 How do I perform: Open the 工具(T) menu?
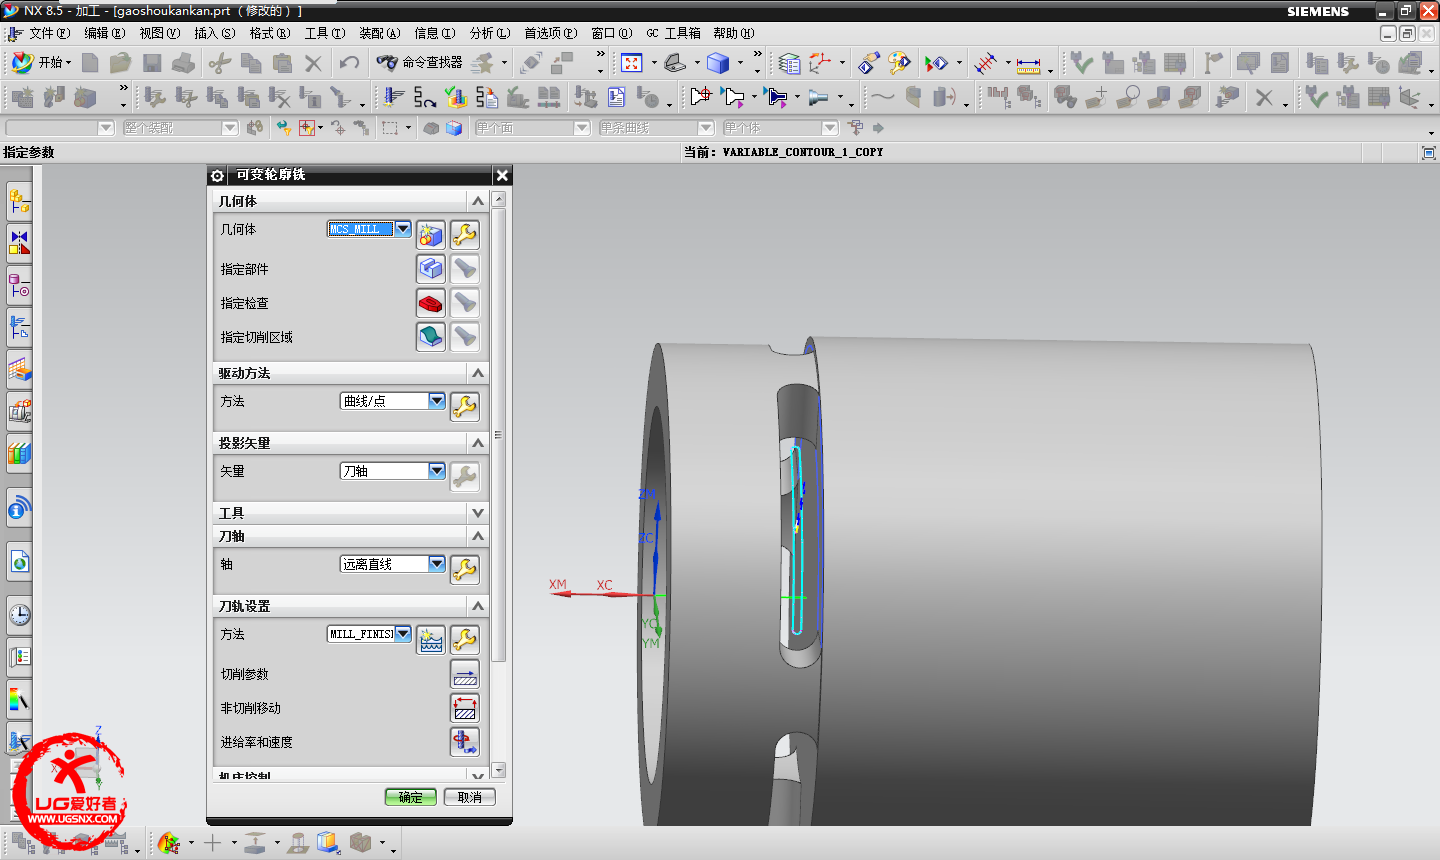coord(325,33)
